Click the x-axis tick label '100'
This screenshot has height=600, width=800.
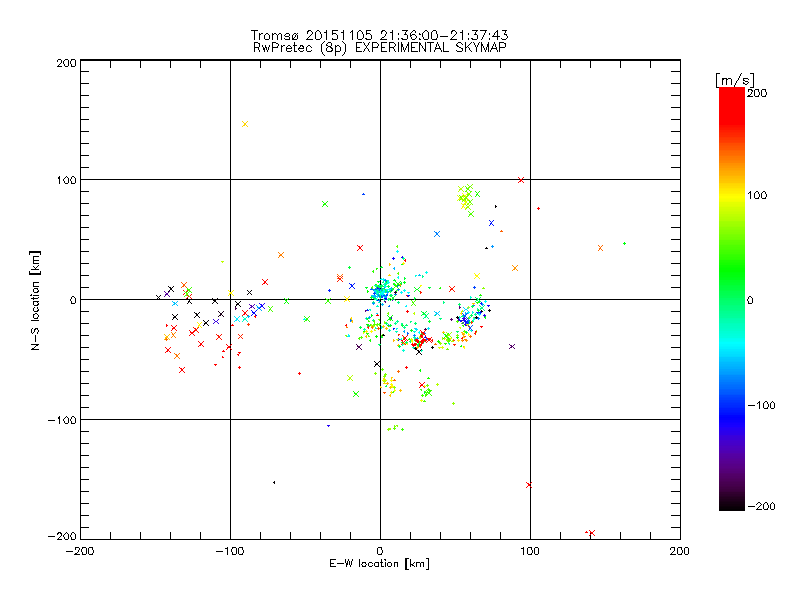click(530, 551)
